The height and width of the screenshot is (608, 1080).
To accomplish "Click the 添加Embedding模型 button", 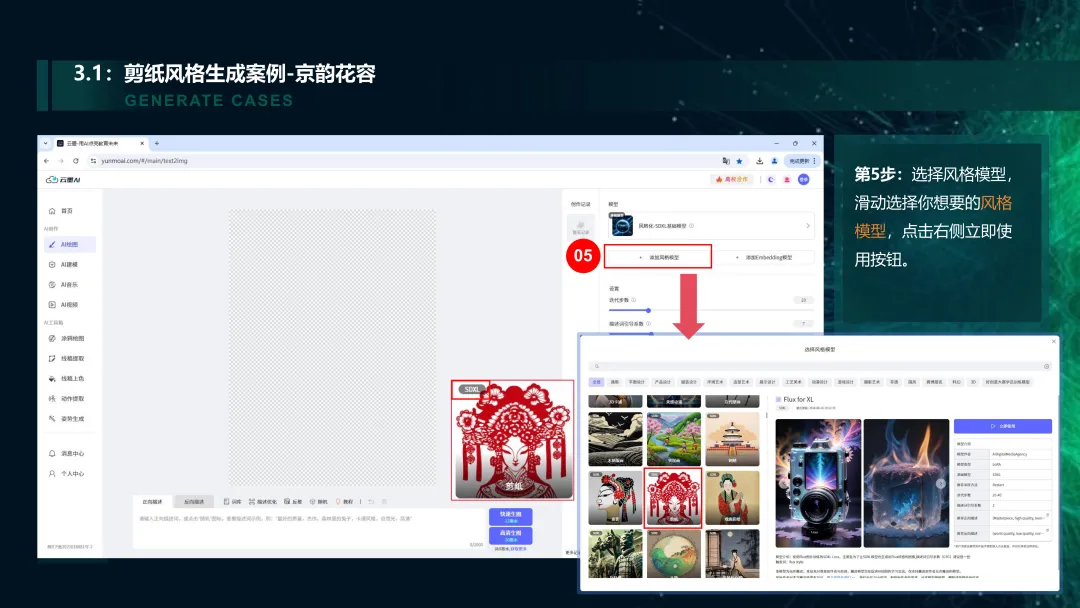I will (x=765, y=258).
